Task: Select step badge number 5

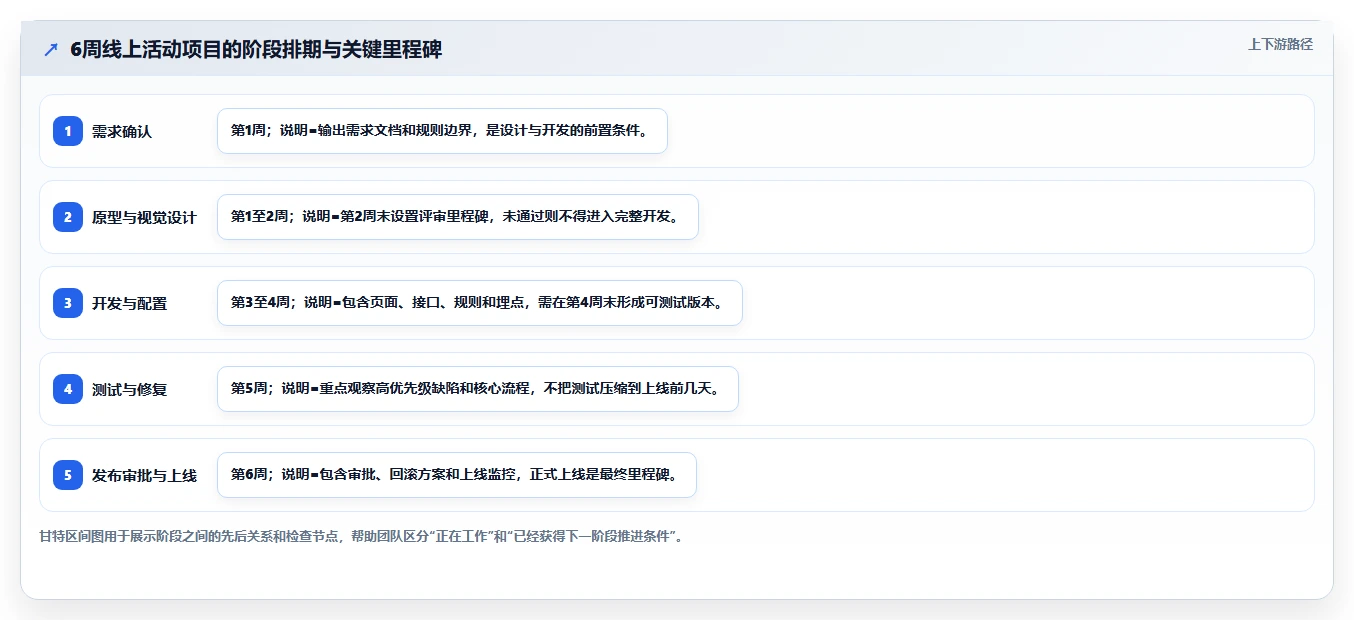Action: [x=68, y=475]
